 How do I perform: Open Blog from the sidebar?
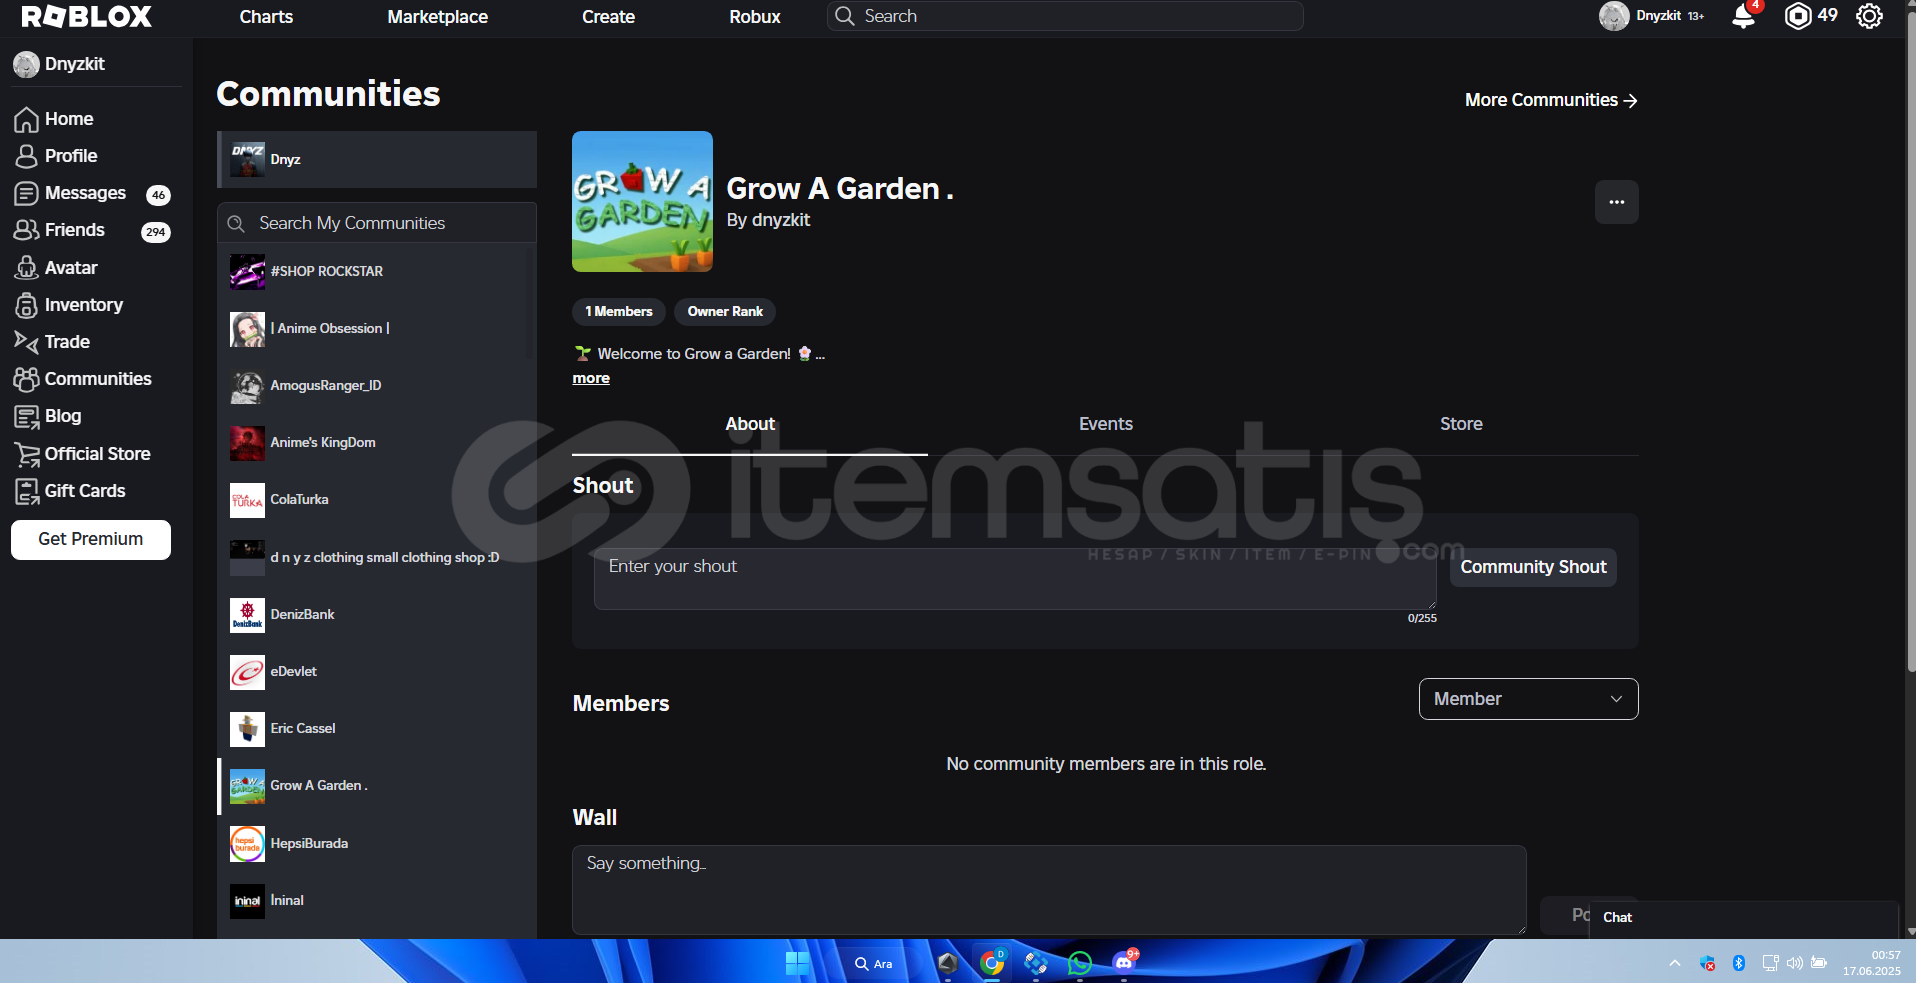click(x=63, y=416)
